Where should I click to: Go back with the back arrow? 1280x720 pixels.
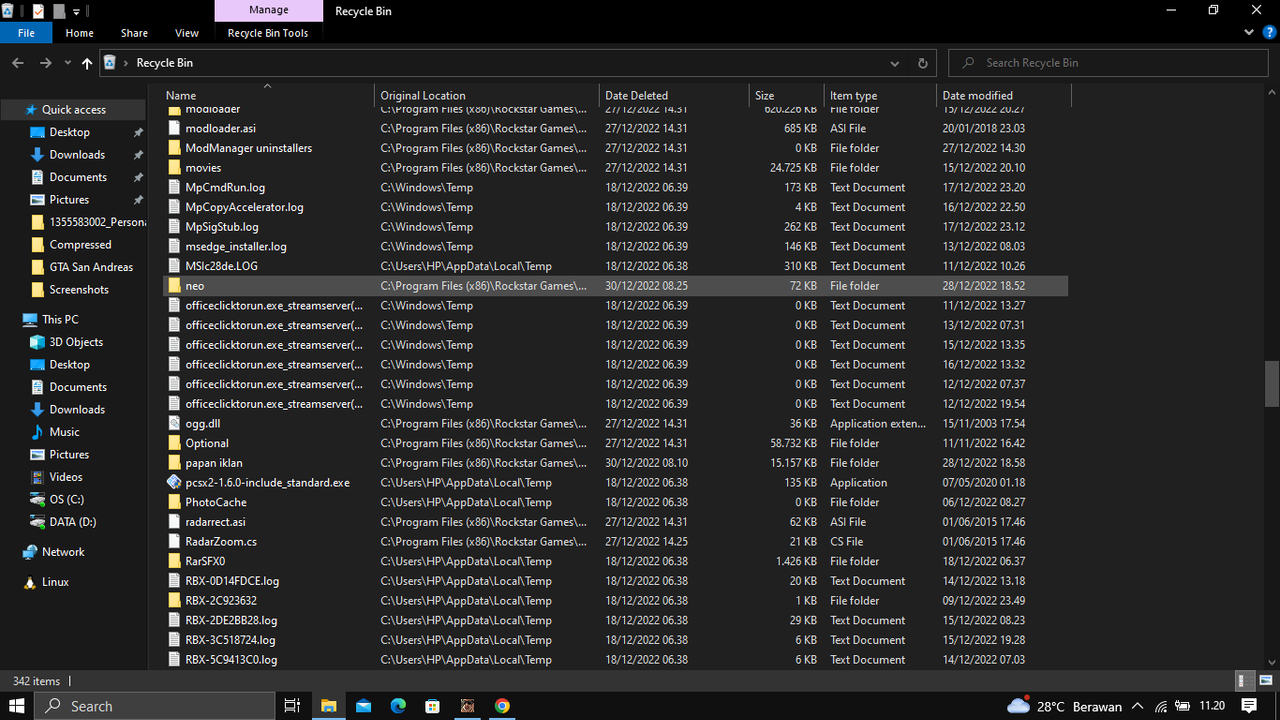coord(17,63)
